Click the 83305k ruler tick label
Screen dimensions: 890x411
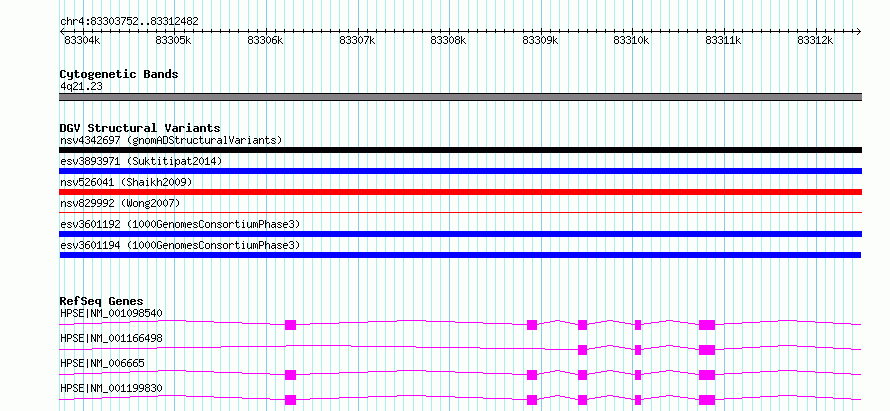coord(174,40)
